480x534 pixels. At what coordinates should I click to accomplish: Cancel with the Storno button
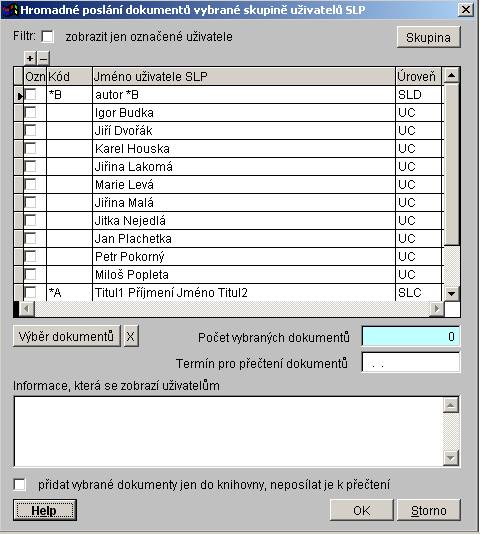(x=429, y=511)
